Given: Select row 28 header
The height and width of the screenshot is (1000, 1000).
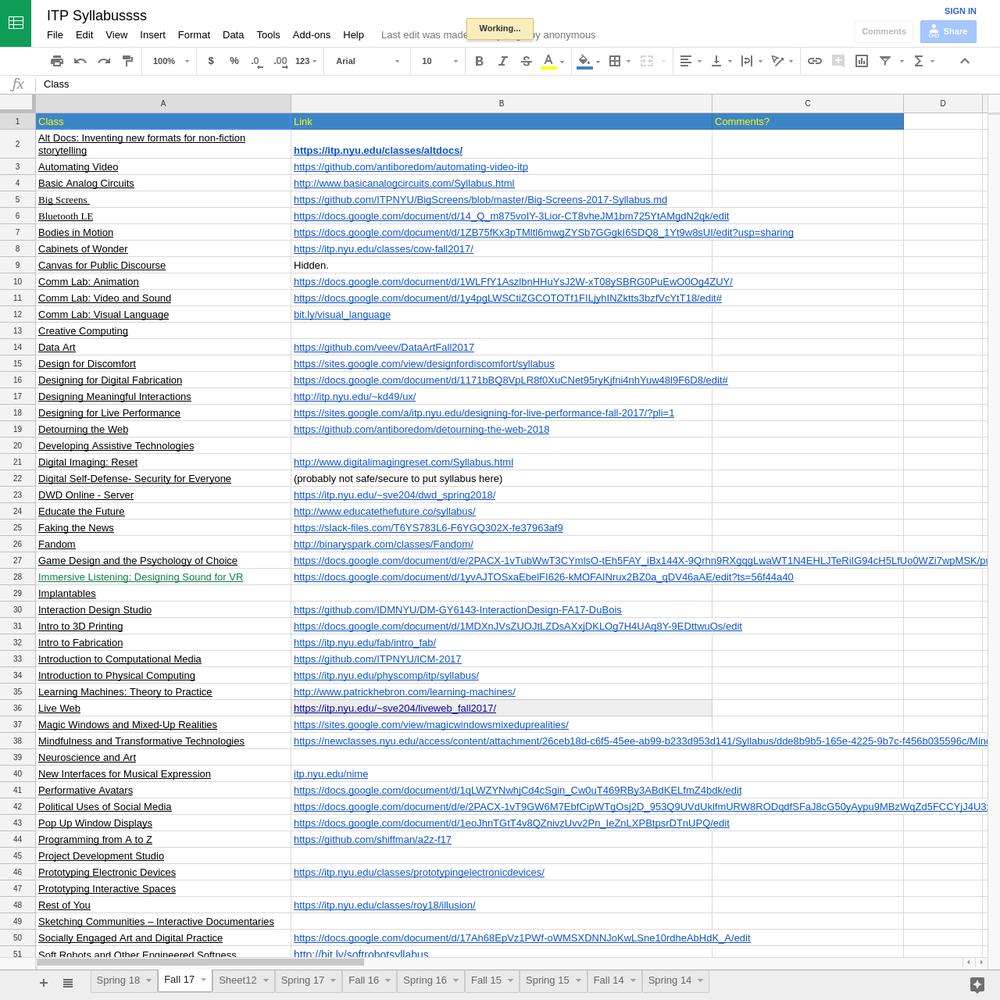Looking at the screenshot, I should (17, 577).
